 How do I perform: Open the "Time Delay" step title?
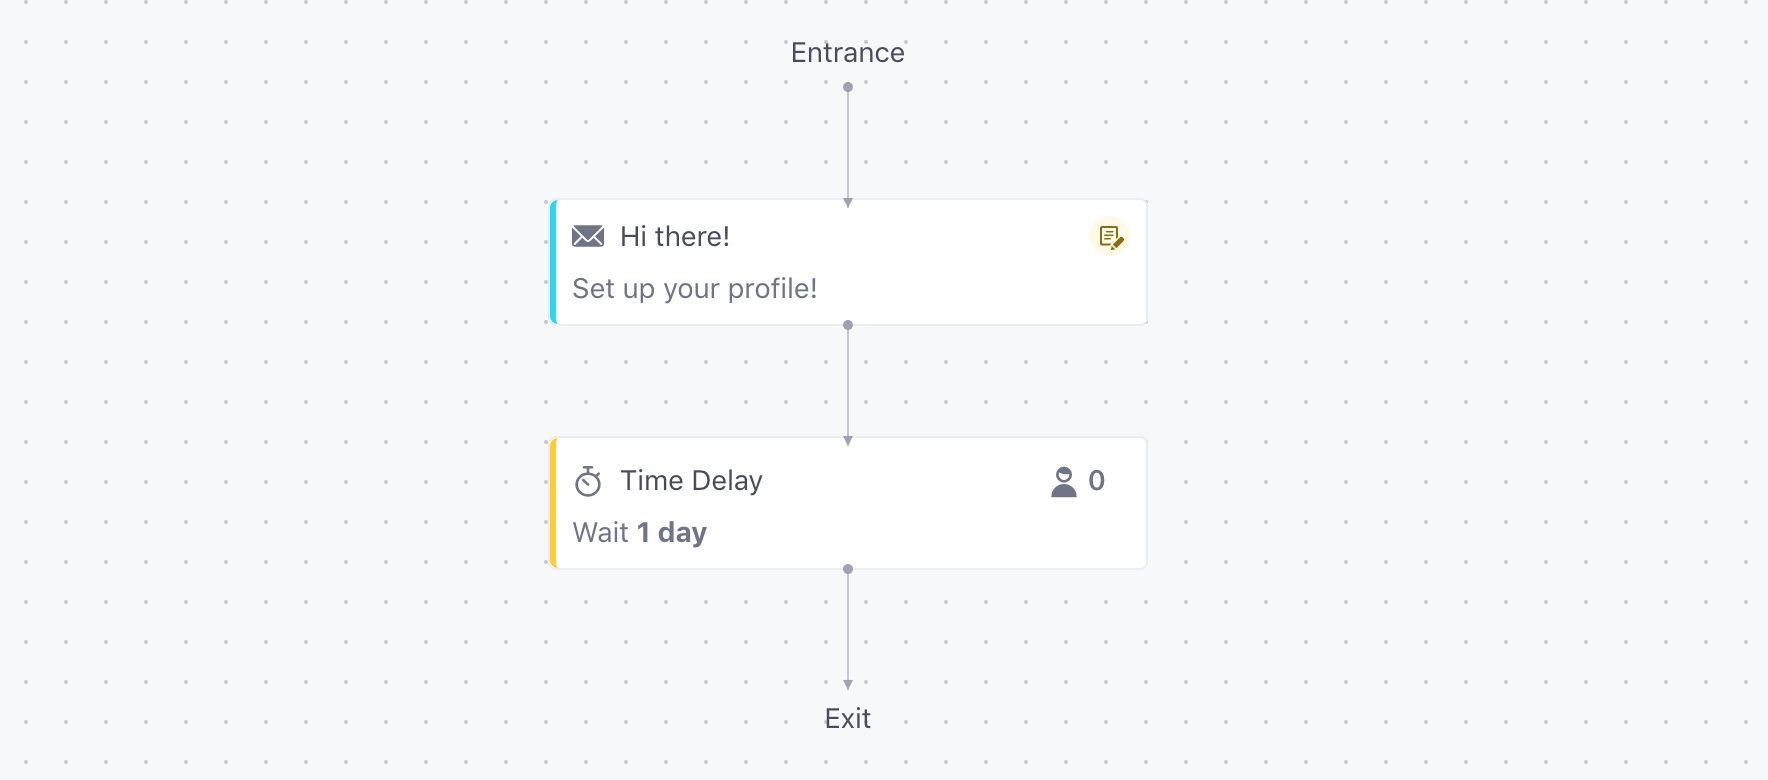(x=691, y=481)
